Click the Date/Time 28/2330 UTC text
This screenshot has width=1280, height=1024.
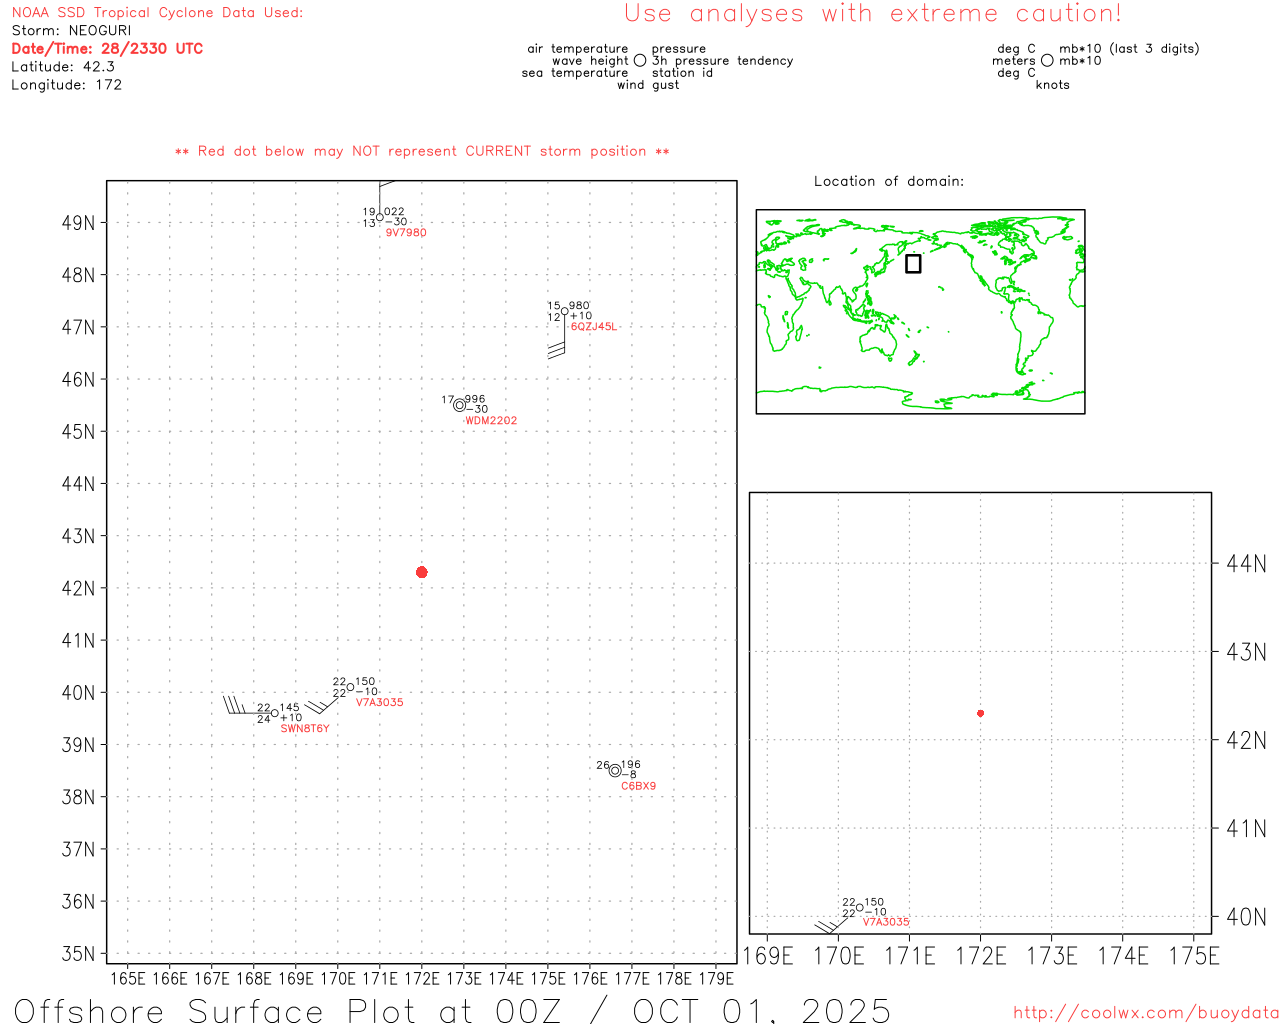tap(107, 49)
